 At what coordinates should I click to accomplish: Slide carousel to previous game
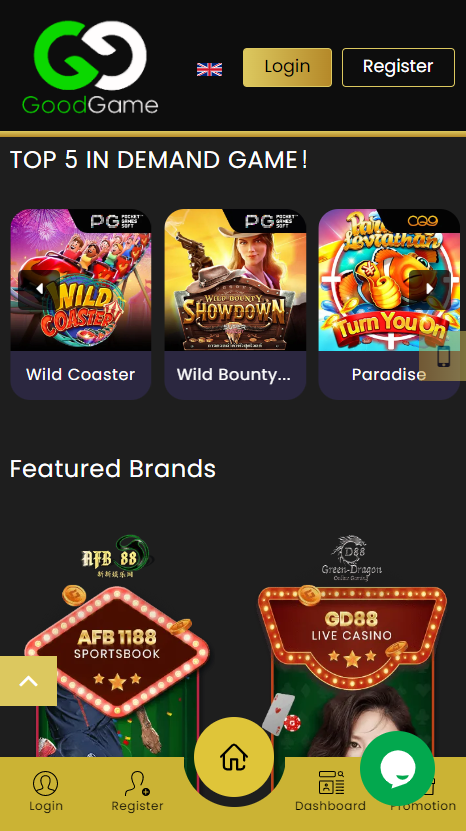coord(39,290)
